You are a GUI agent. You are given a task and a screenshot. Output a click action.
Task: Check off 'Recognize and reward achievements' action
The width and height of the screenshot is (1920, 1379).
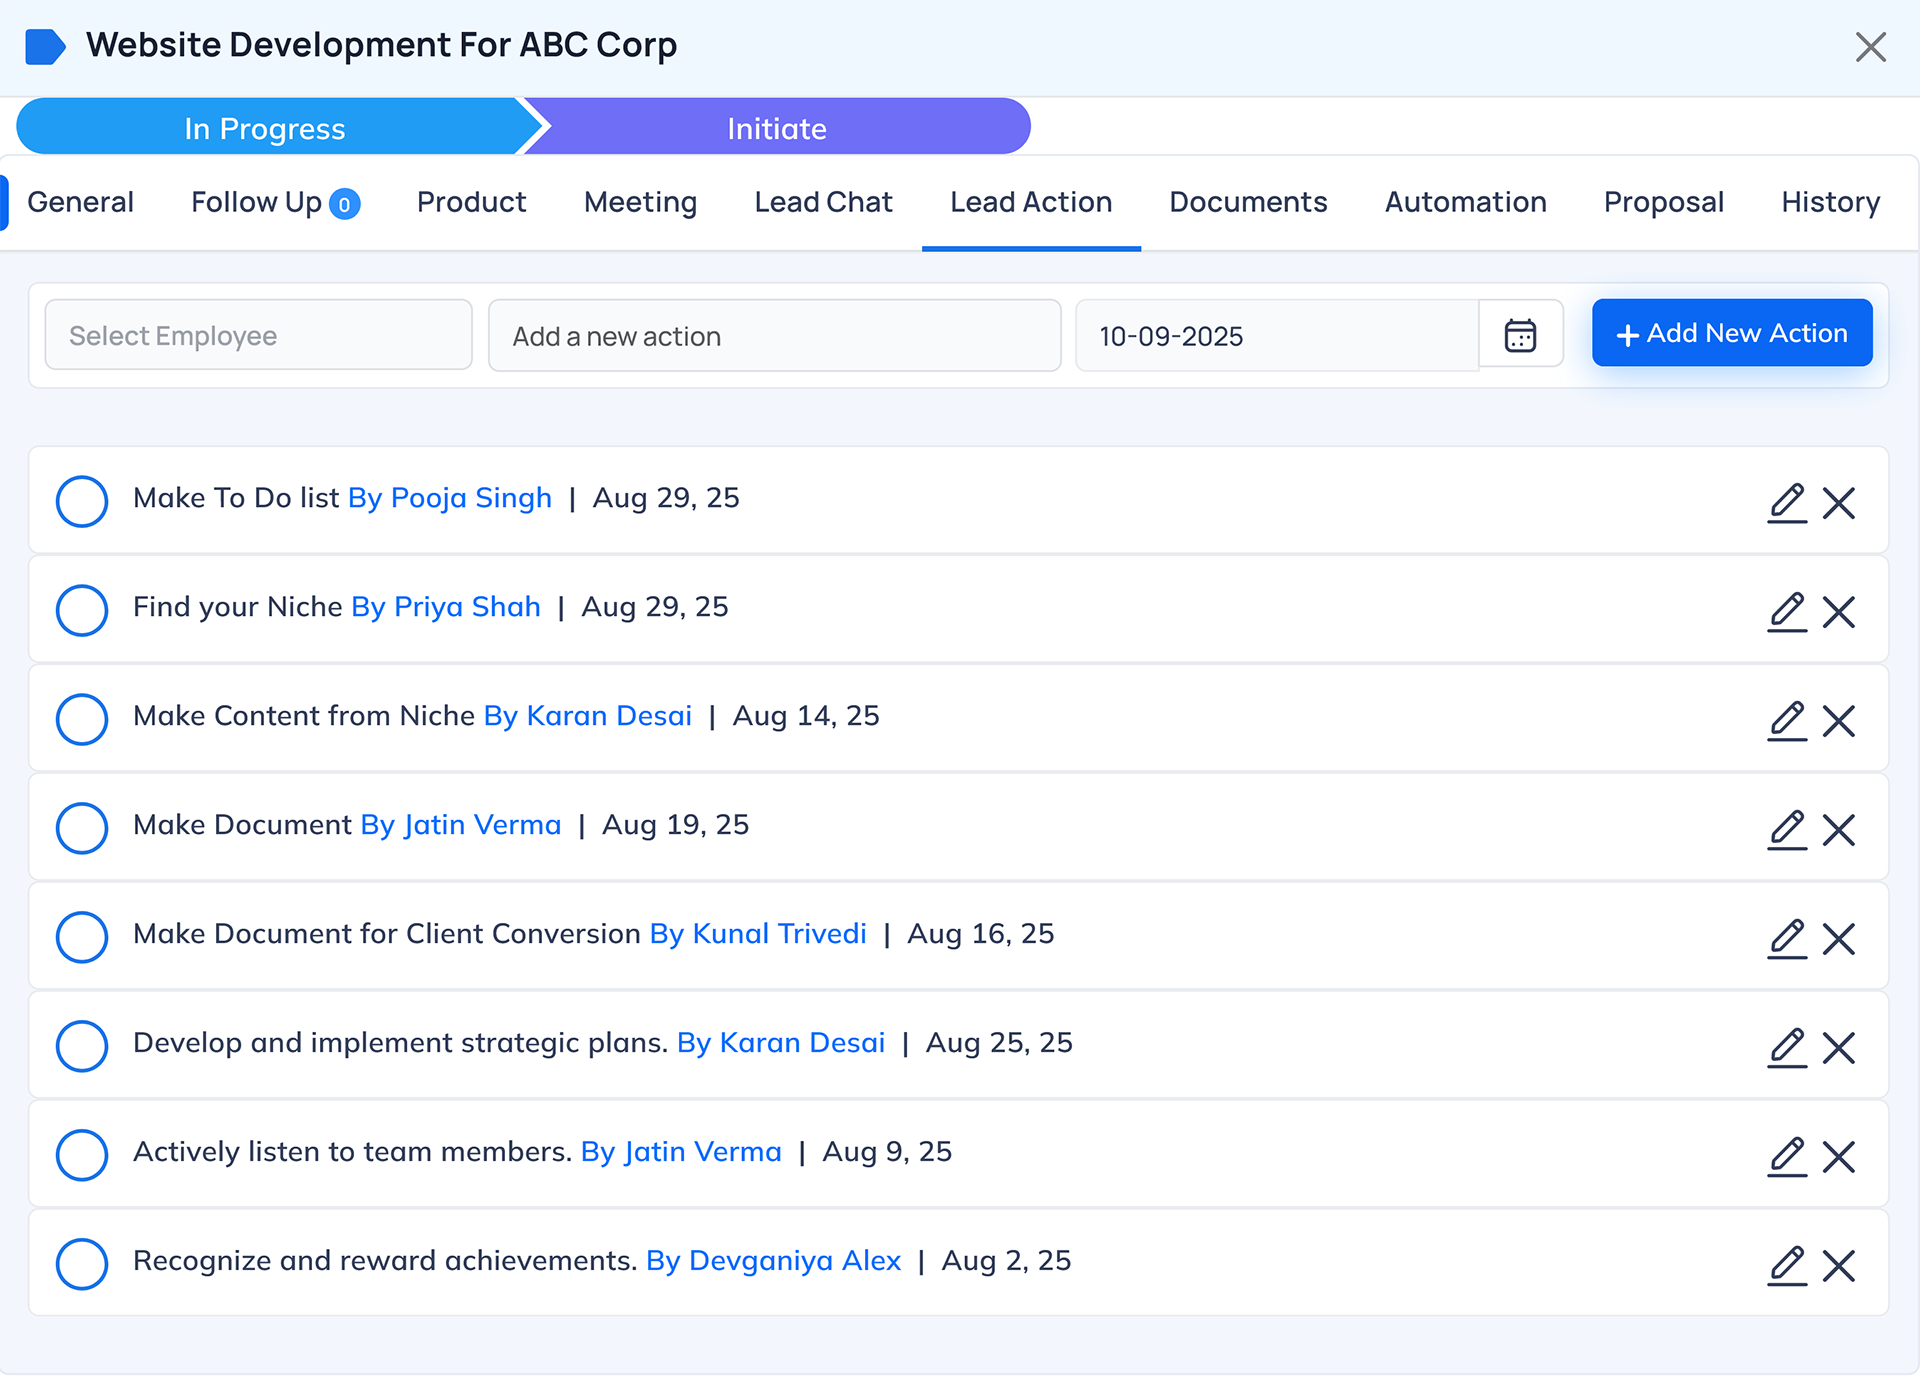[x=82, y=1264]
